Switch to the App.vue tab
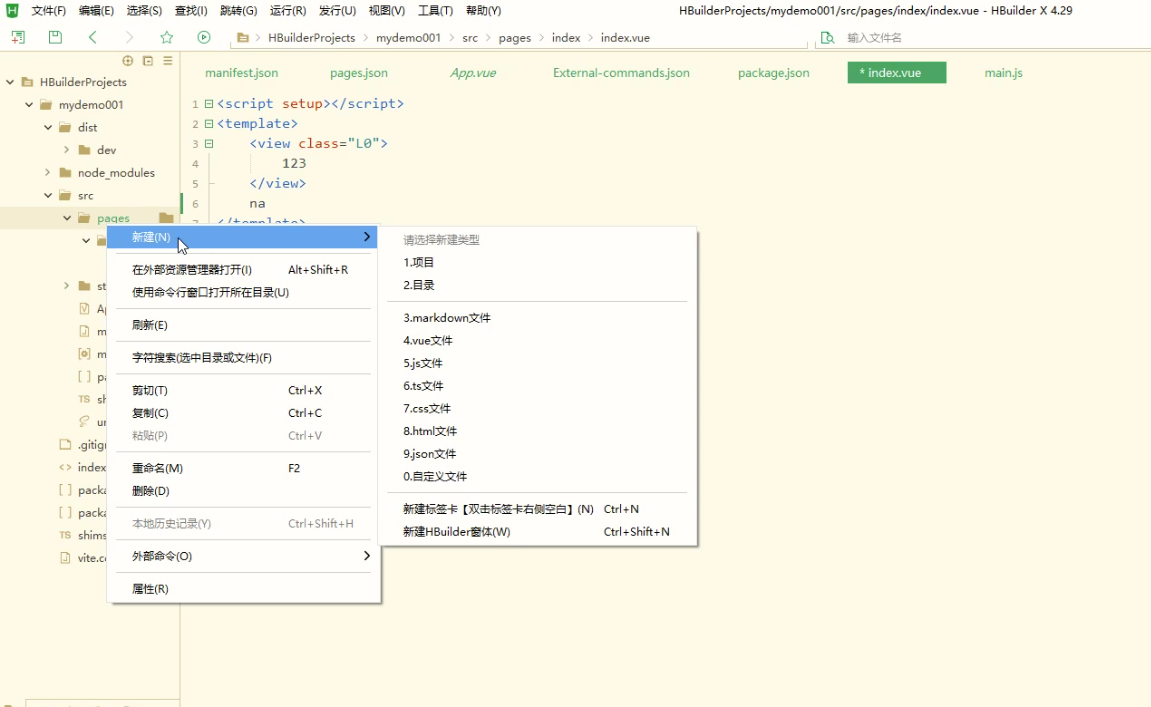The image size is (1151, 707). [473, 73]
